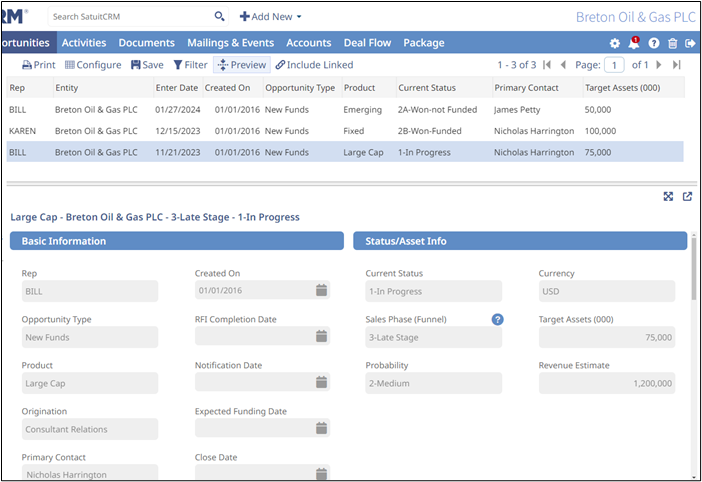This screenshot has height=482, width=702.
Task: View notifications bell icon
Action: (634, 43)
